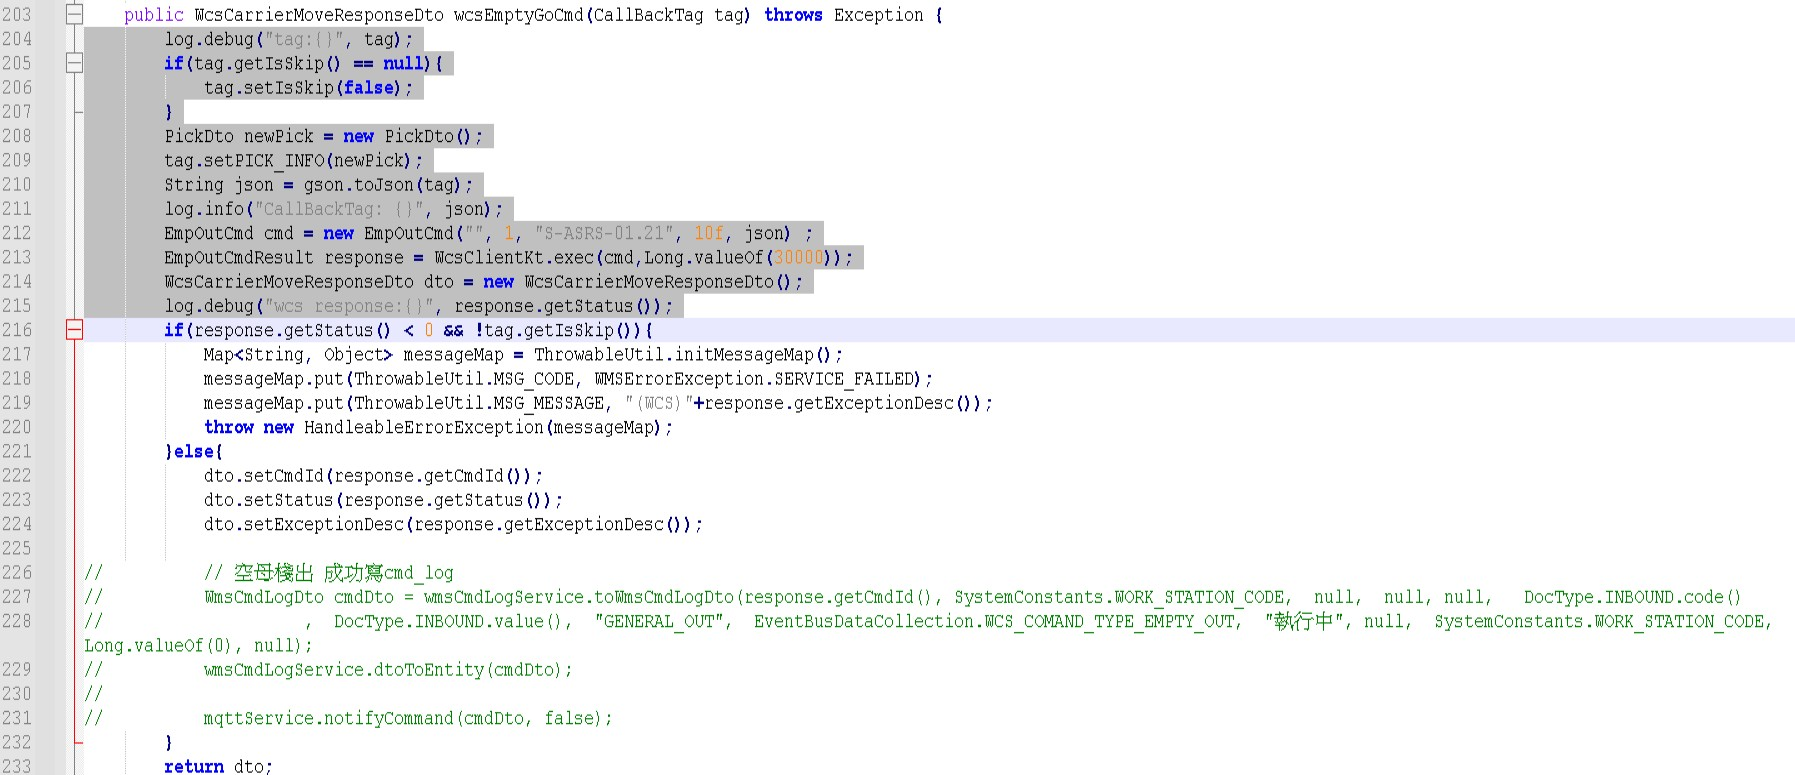Click line number 204 in the gutter

pyautogui.click(x=17, y=39)
